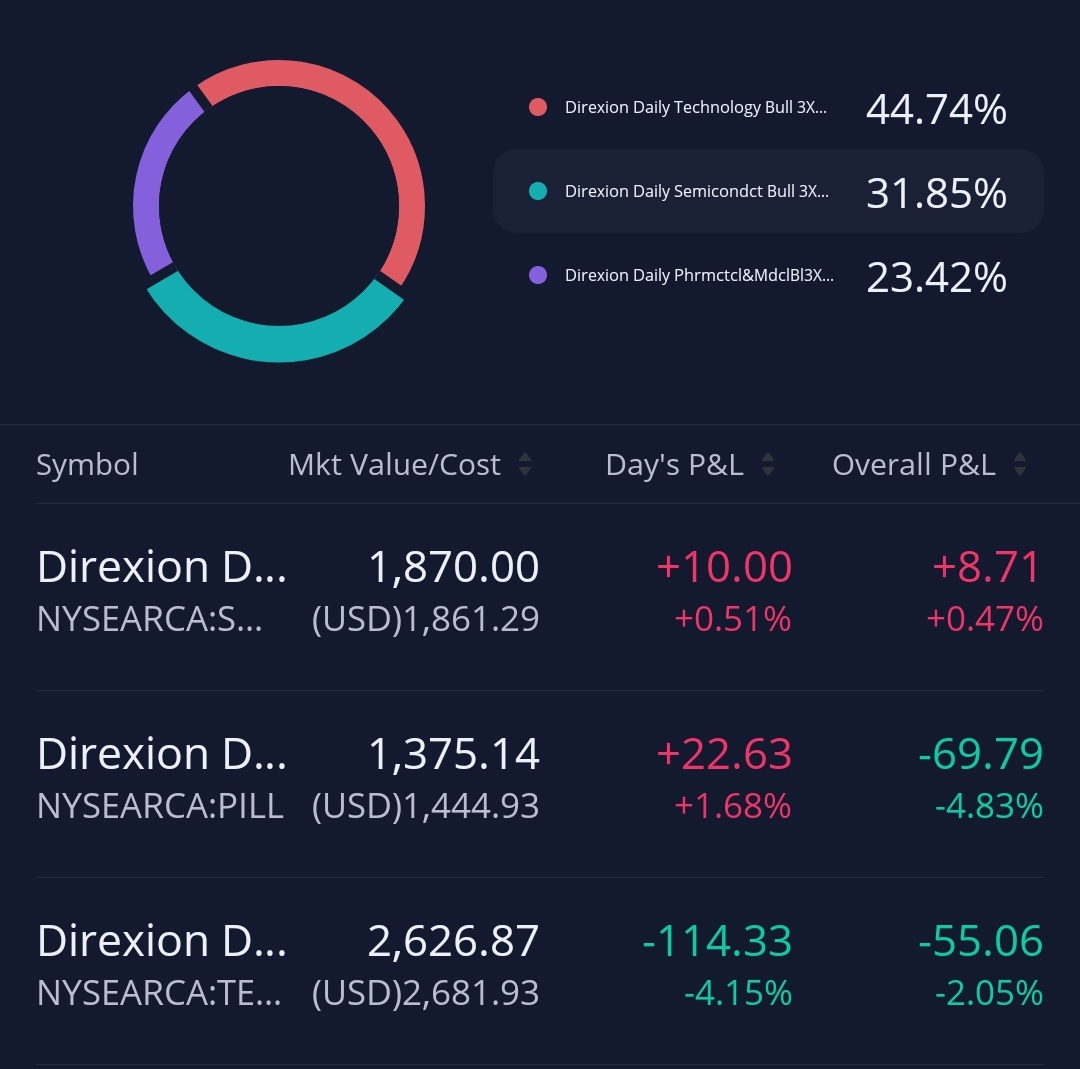Sort by Mkt Value/Cost arrows
The width and height of the screenshot is (1080, 1069).
pyautogui.click(x=525, y=464)
